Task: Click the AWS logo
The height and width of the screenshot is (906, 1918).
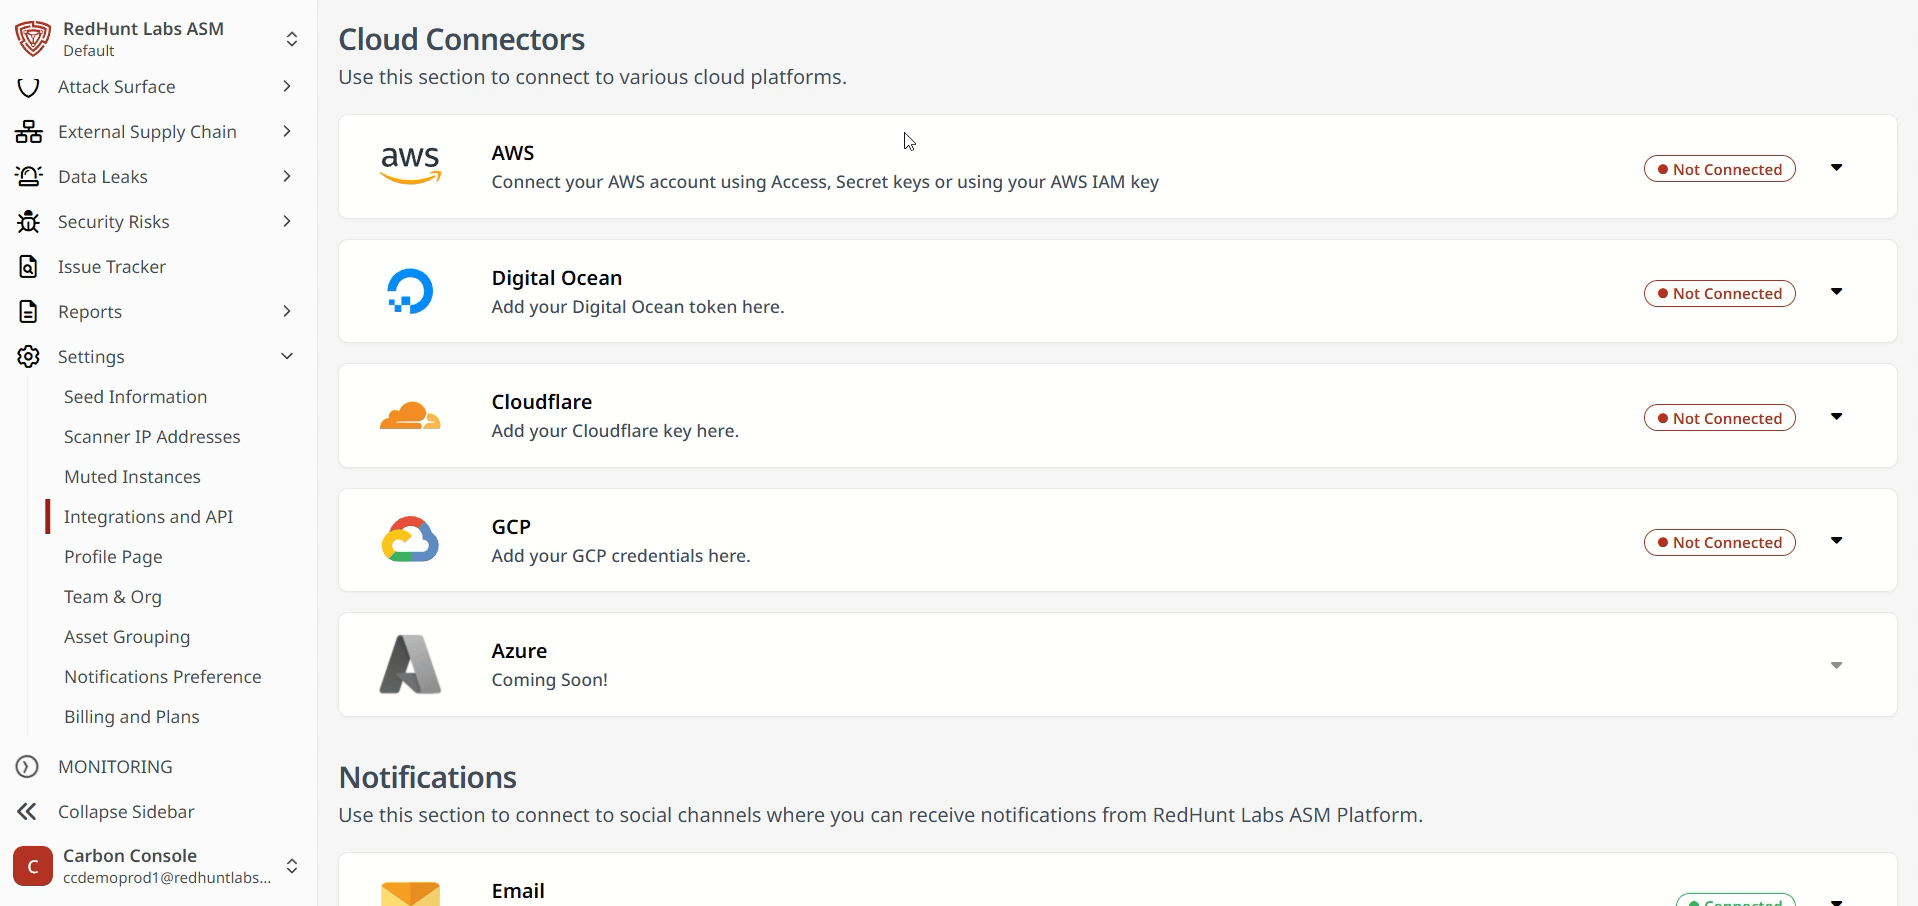Action: (410, 165)
